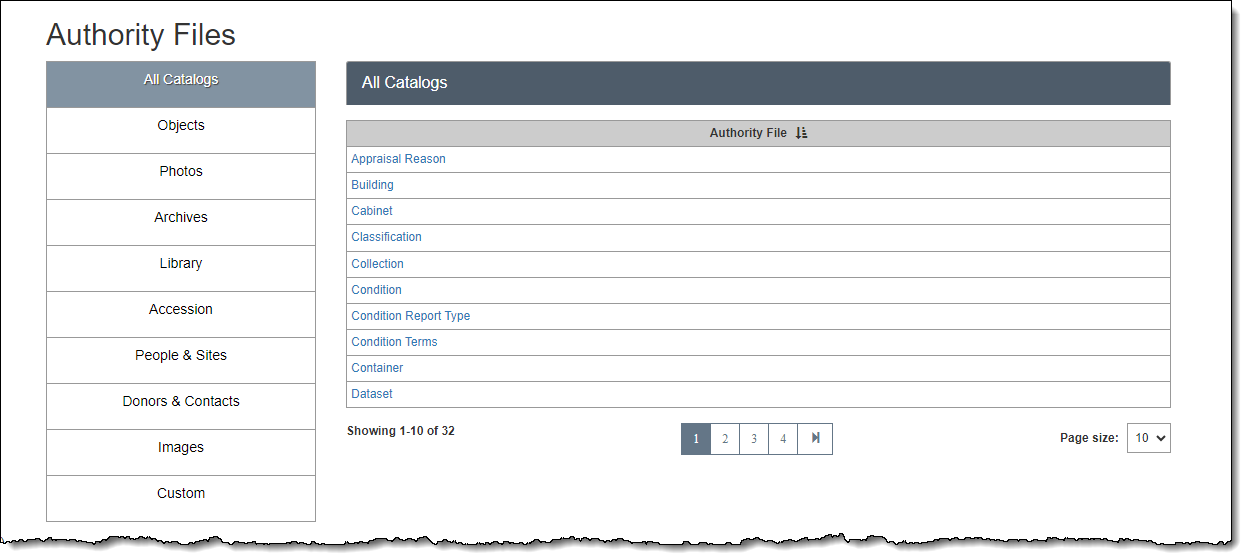The height and width of the screenshot is (560, 1247).
Task: Open the Appraisal Reason authority file
Action: tap(398, 159)
